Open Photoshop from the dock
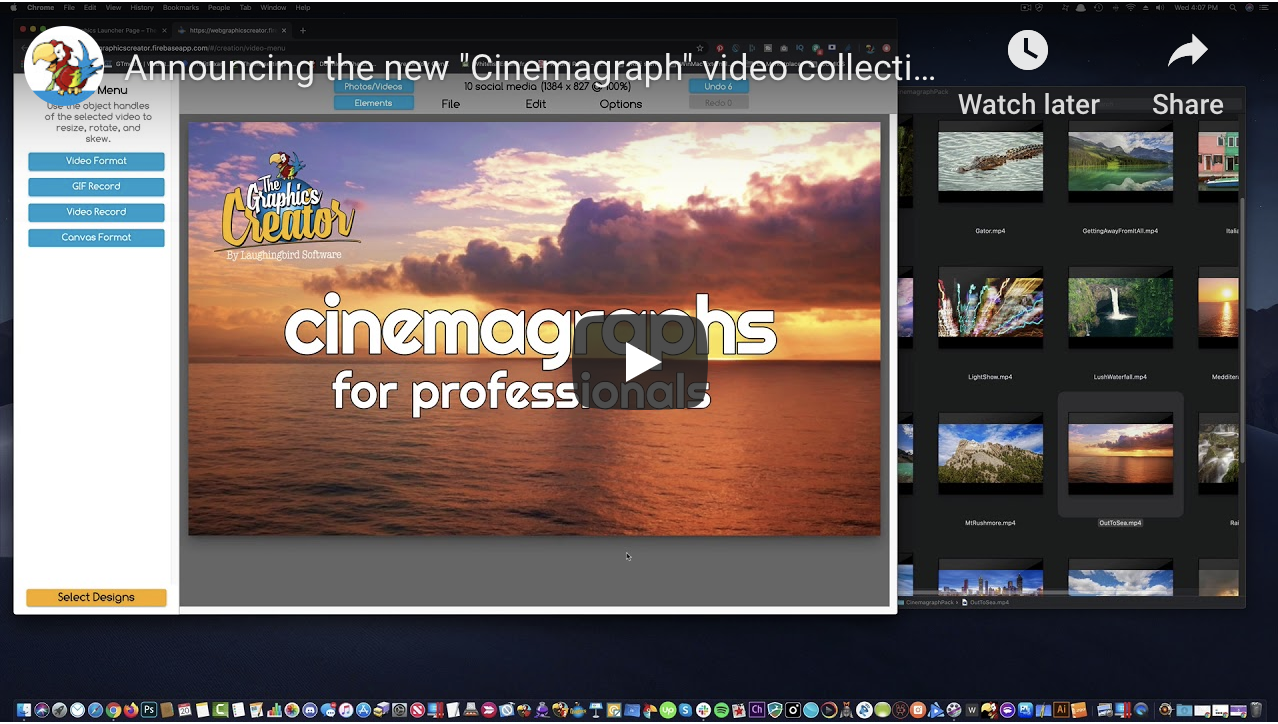Image resolution: width=1278 pixels, height=724 pixels. (149, 710)
